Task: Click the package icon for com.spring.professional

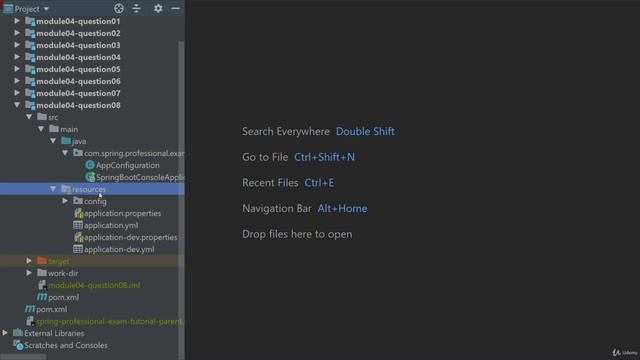Action: pyautogui.click(x=78, y=153)
